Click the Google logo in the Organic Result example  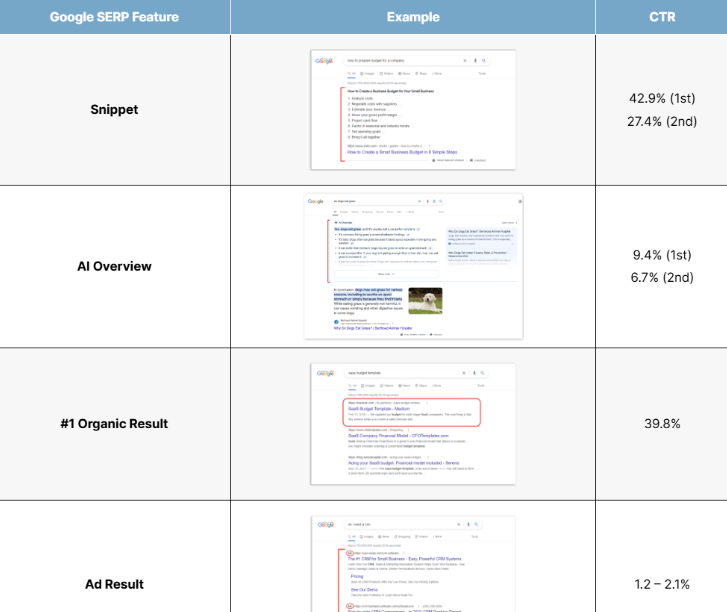(x=325, y=372)
